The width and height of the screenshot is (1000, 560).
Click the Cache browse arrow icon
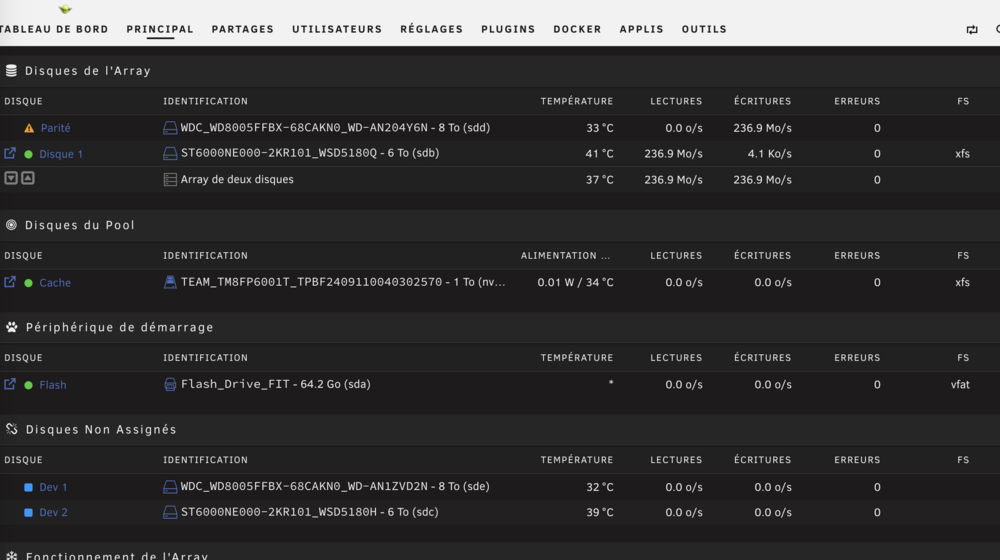[10, 282]
